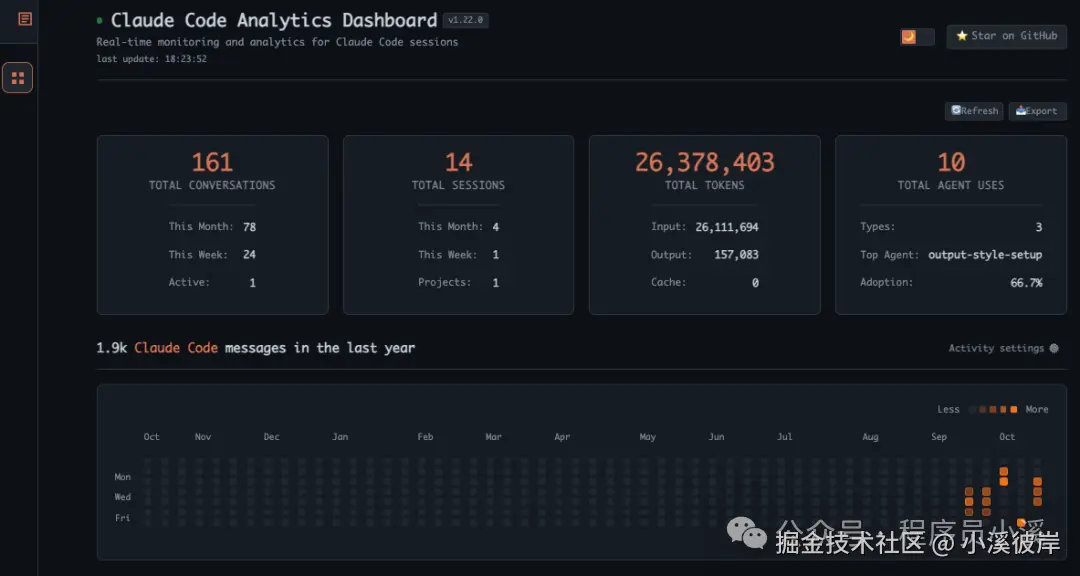The height and width of the screenshot is (576, 1080).
Task: Click conversations This Month value 78
Action: (249, 227)
